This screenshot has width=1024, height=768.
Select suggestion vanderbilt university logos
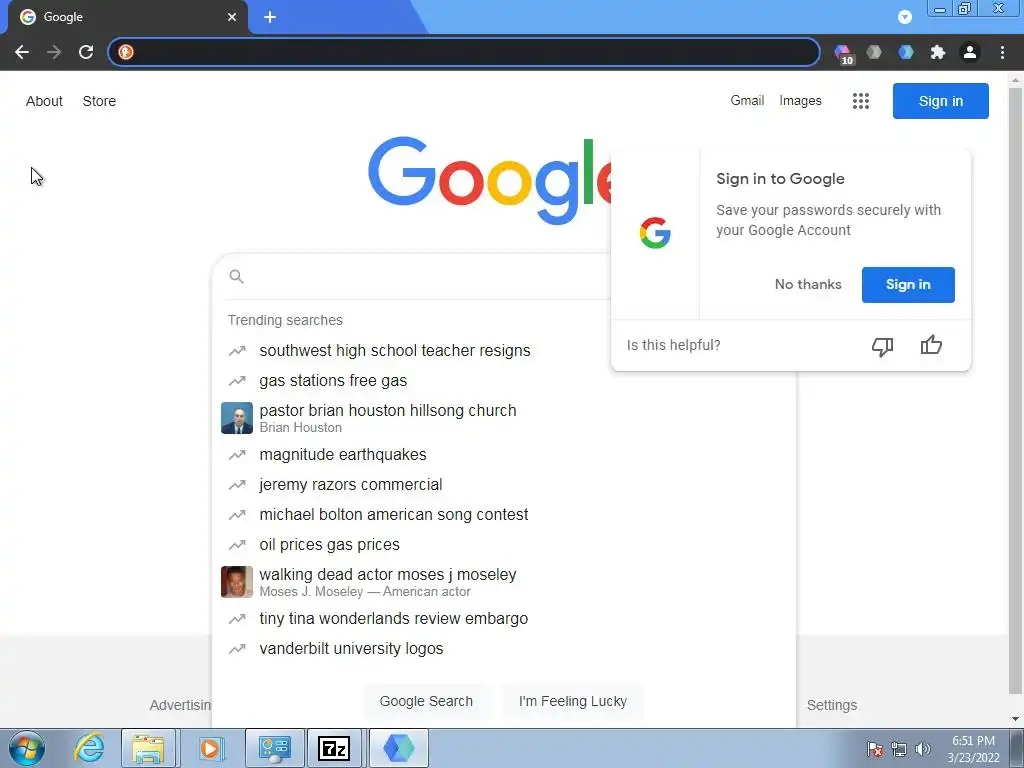pos(504,648)
